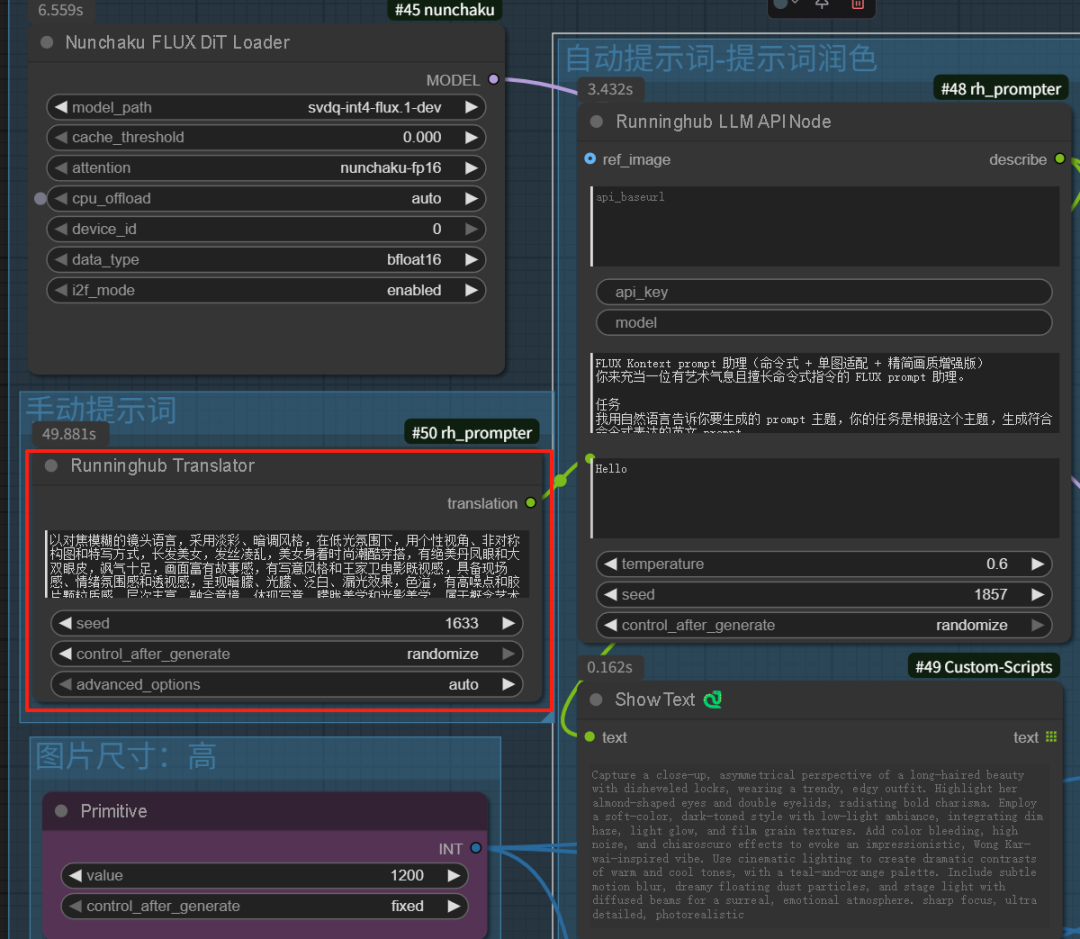Decrease LLM node seed 1857 left arrow
The image size is (1080, 939).
coord(610,595)
